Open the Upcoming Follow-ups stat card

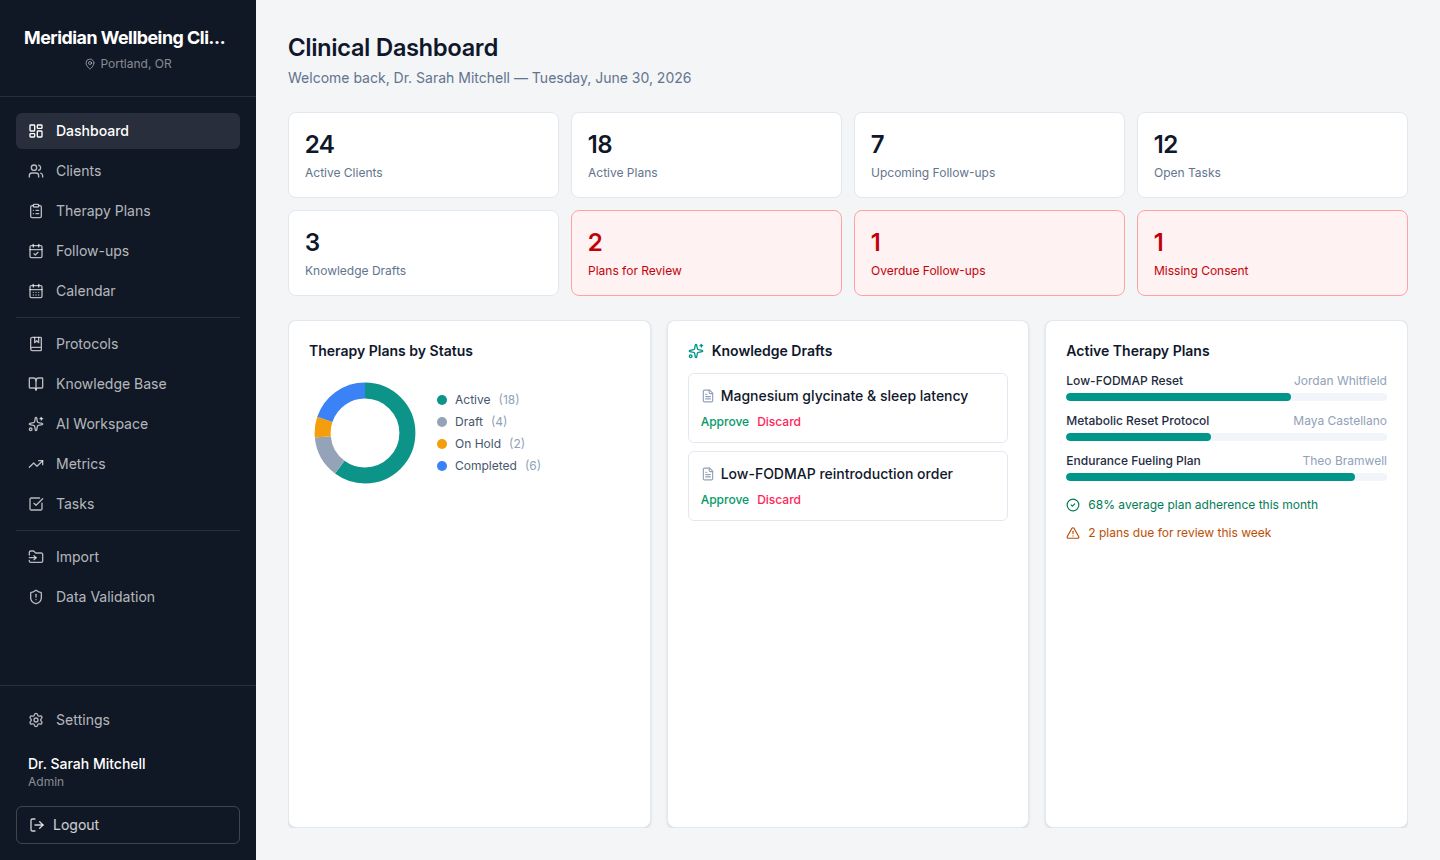pyautogui.click(x=989, y=155)
